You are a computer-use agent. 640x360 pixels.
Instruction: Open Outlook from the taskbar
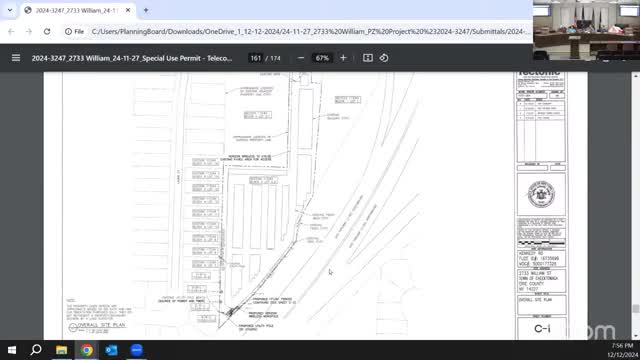111,350
